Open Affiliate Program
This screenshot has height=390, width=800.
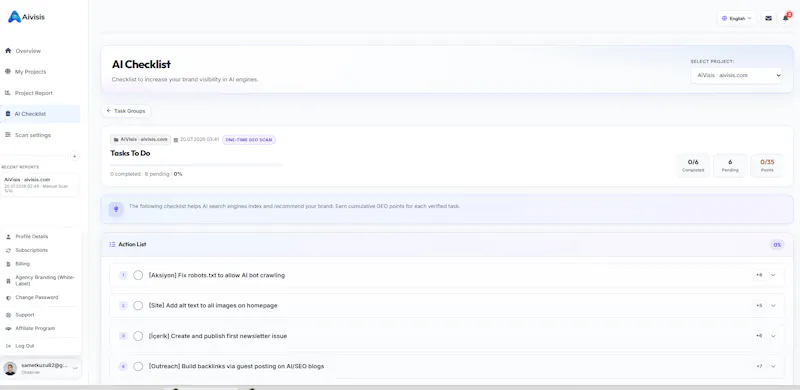35,328
